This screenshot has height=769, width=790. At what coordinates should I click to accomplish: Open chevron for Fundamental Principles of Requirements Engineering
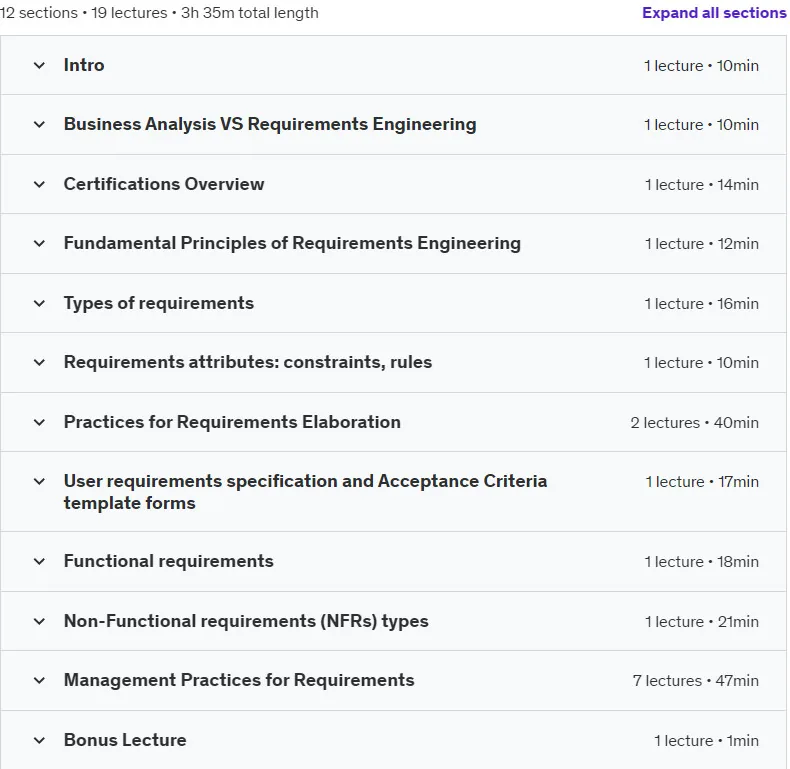tap(39, 243)
